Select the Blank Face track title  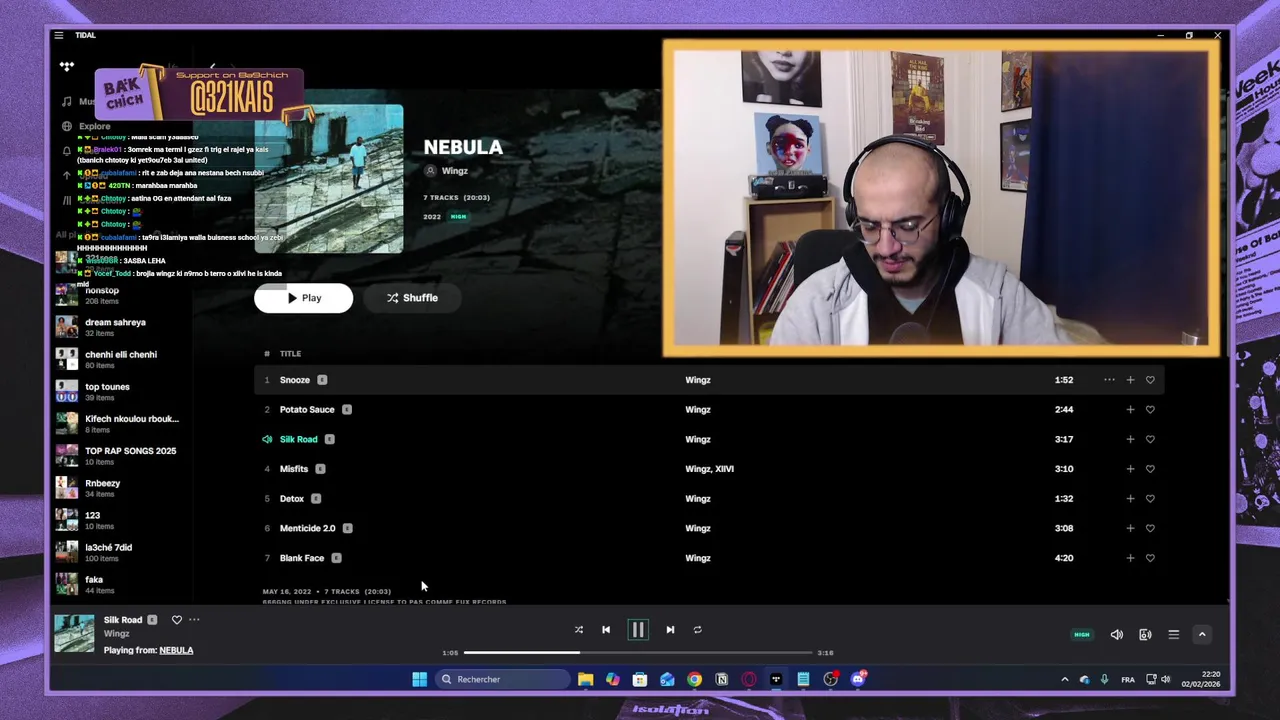[302, 558]
